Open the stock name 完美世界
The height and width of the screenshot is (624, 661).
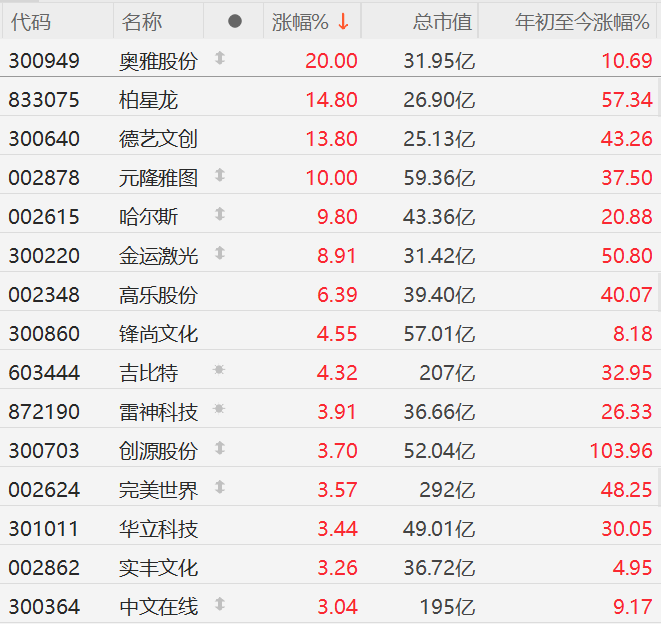pos(158,490)
